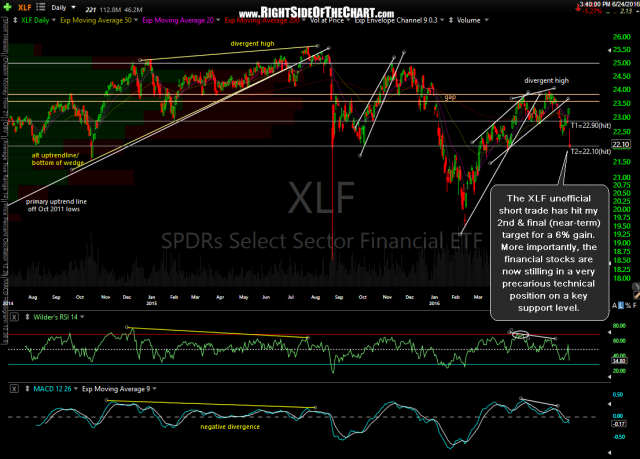Close the MACD 12 26 panel

point(14,389)
